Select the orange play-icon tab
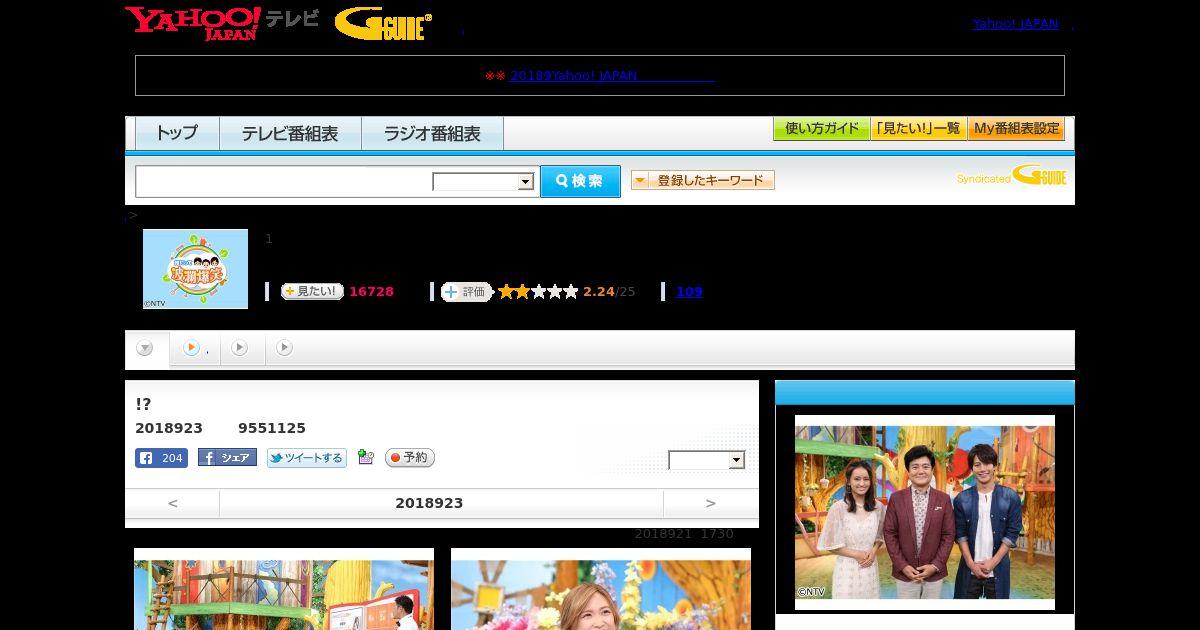The image size is (1200, 630). [191, 348]
